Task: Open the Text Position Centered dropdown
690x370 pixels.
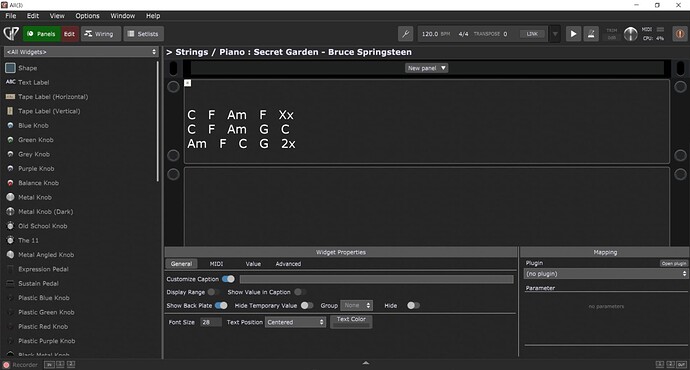Action: tap(295, 322)
